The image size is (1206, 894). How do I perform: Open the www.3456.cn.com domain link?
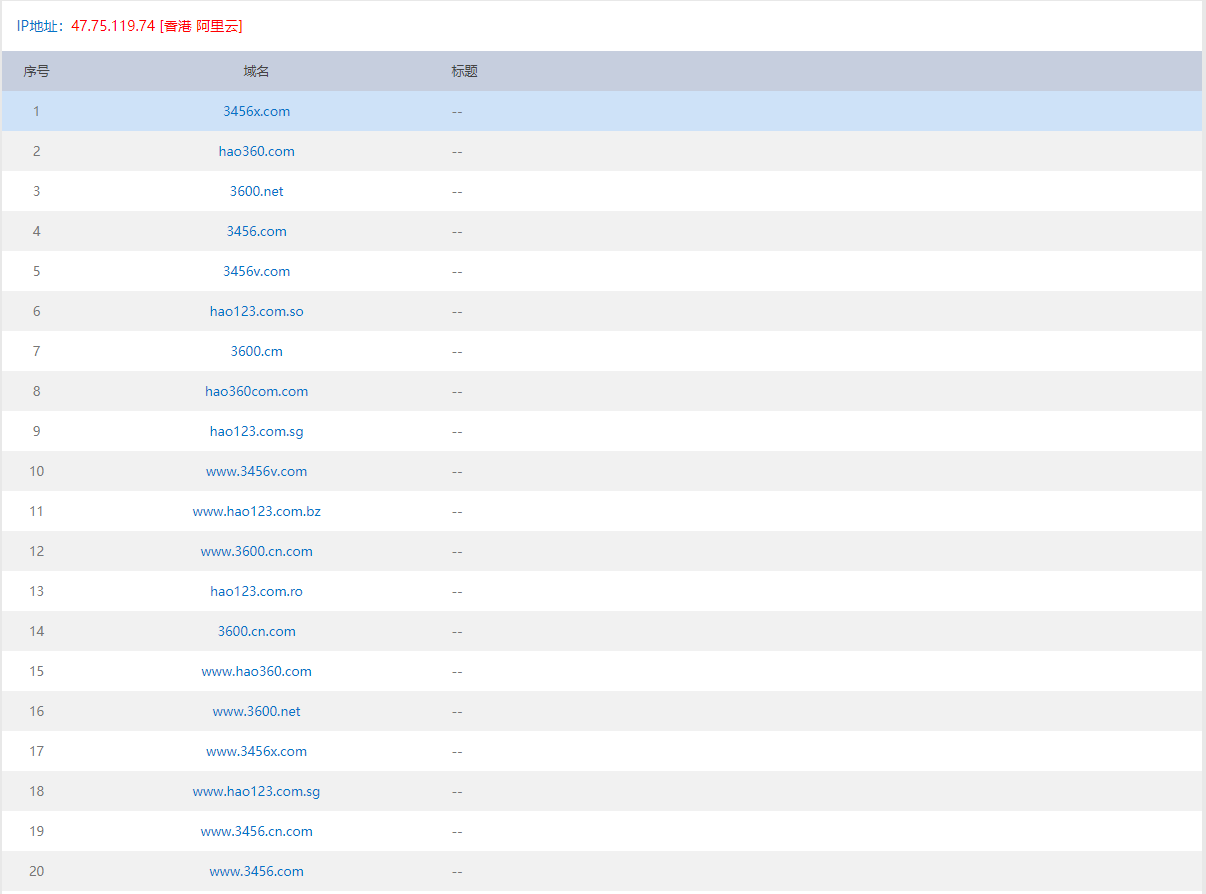pyautogui.click(x=256, y=831)
